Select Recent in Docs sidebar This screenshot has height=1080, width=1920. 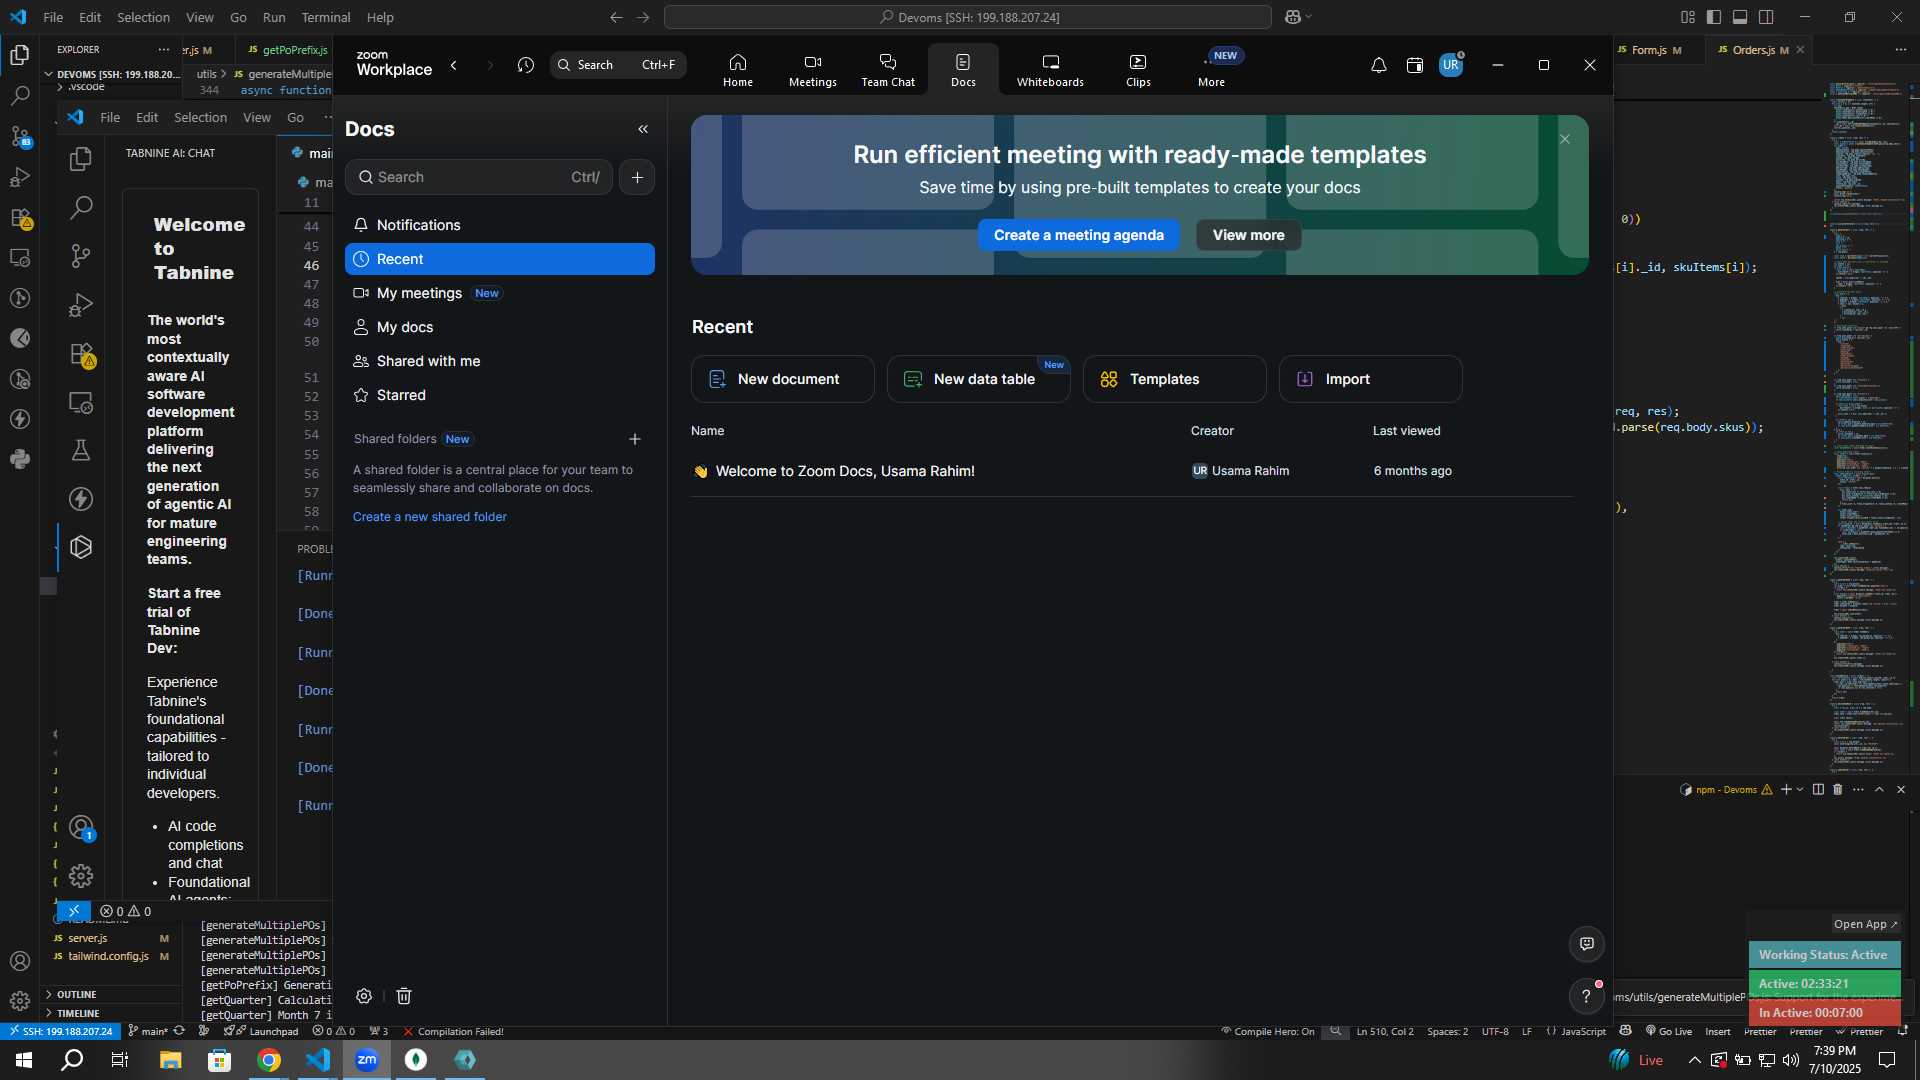tap(500, 259)
